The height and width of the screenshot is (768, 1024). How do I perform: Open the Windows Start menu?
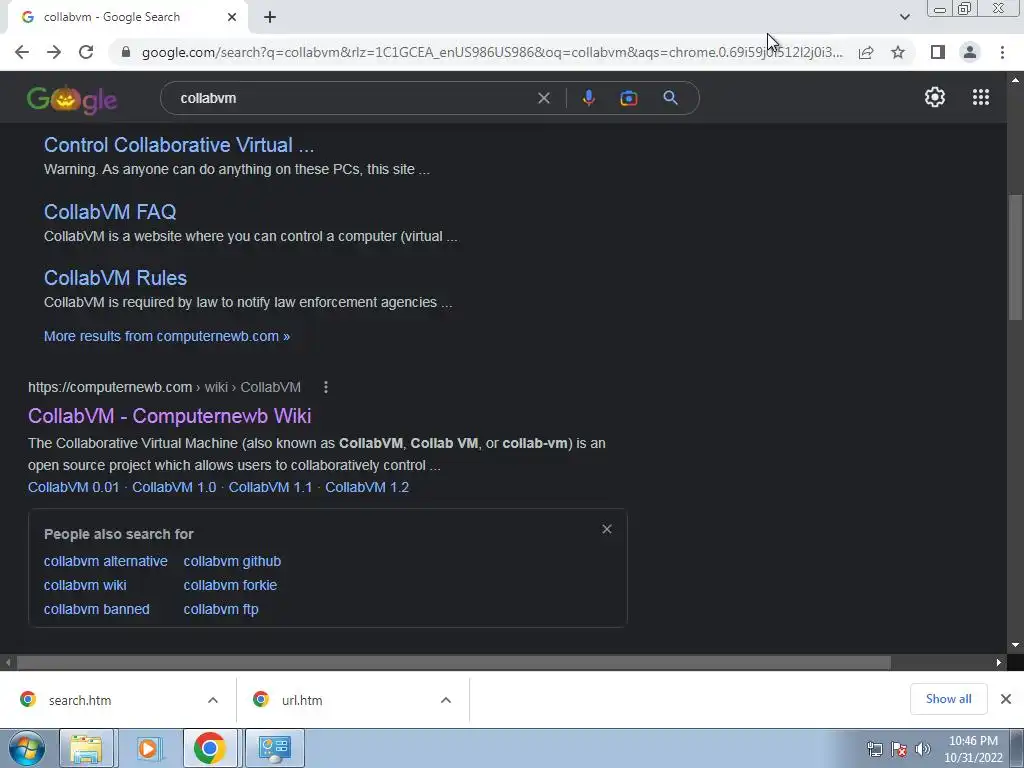pos(26,748)
